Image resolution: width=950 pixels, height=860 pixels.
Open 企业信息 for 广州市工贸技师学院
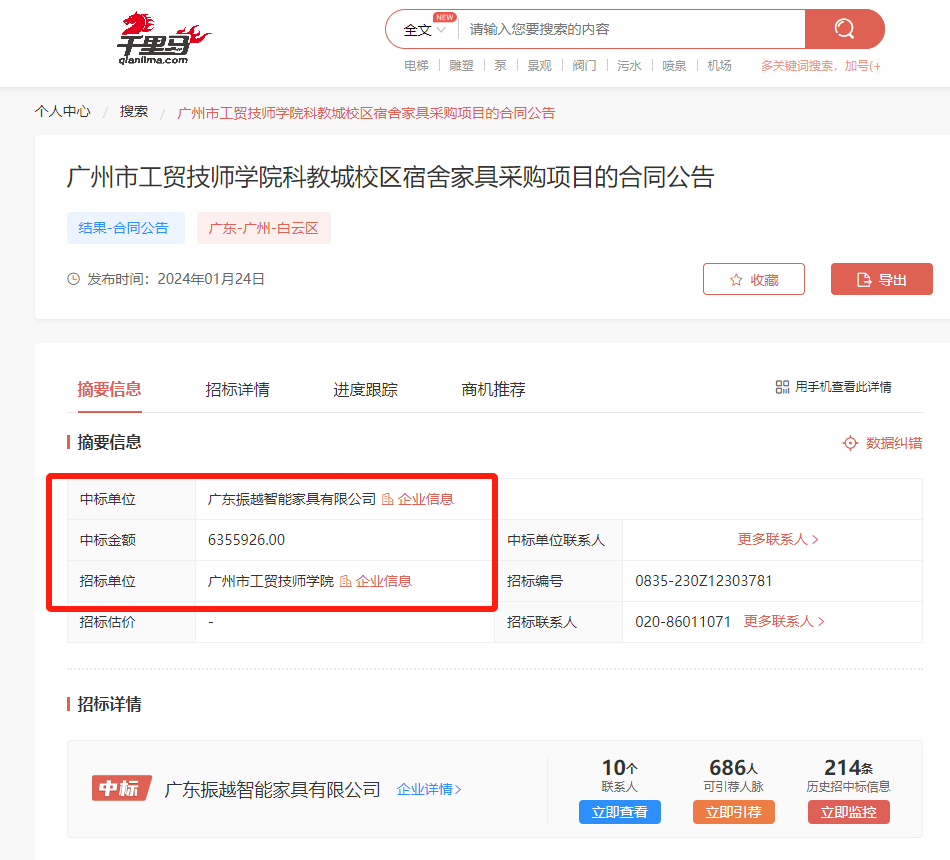(376, 581)
